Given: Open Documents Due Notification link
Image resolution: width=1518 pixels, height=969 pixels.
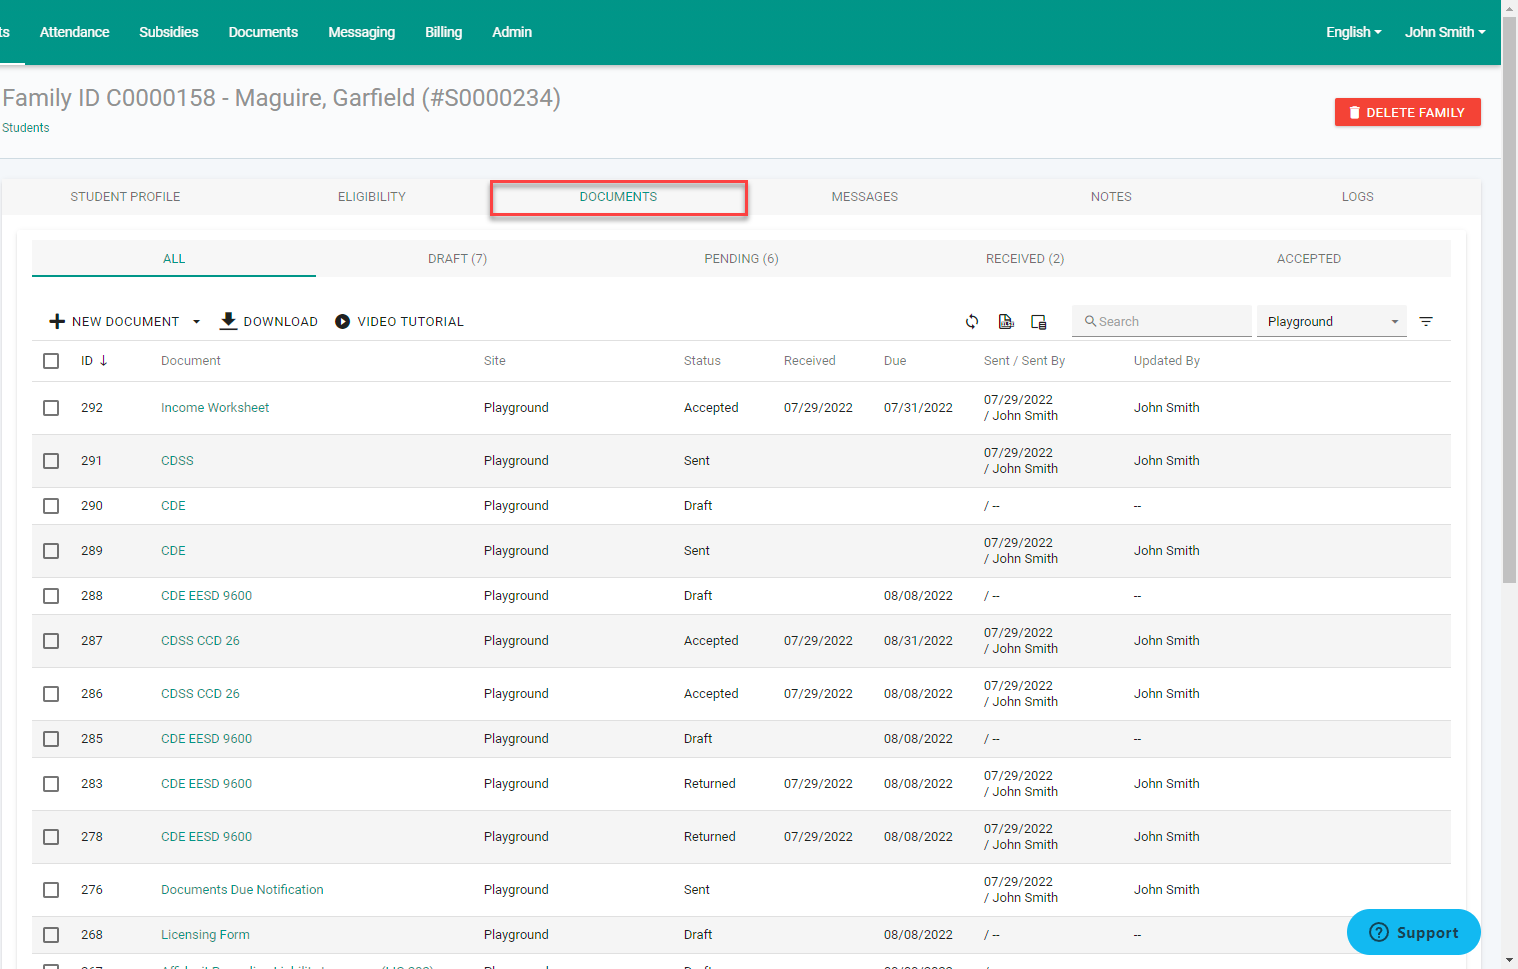Looking at the screenshot, I should (x=242, y=890).
